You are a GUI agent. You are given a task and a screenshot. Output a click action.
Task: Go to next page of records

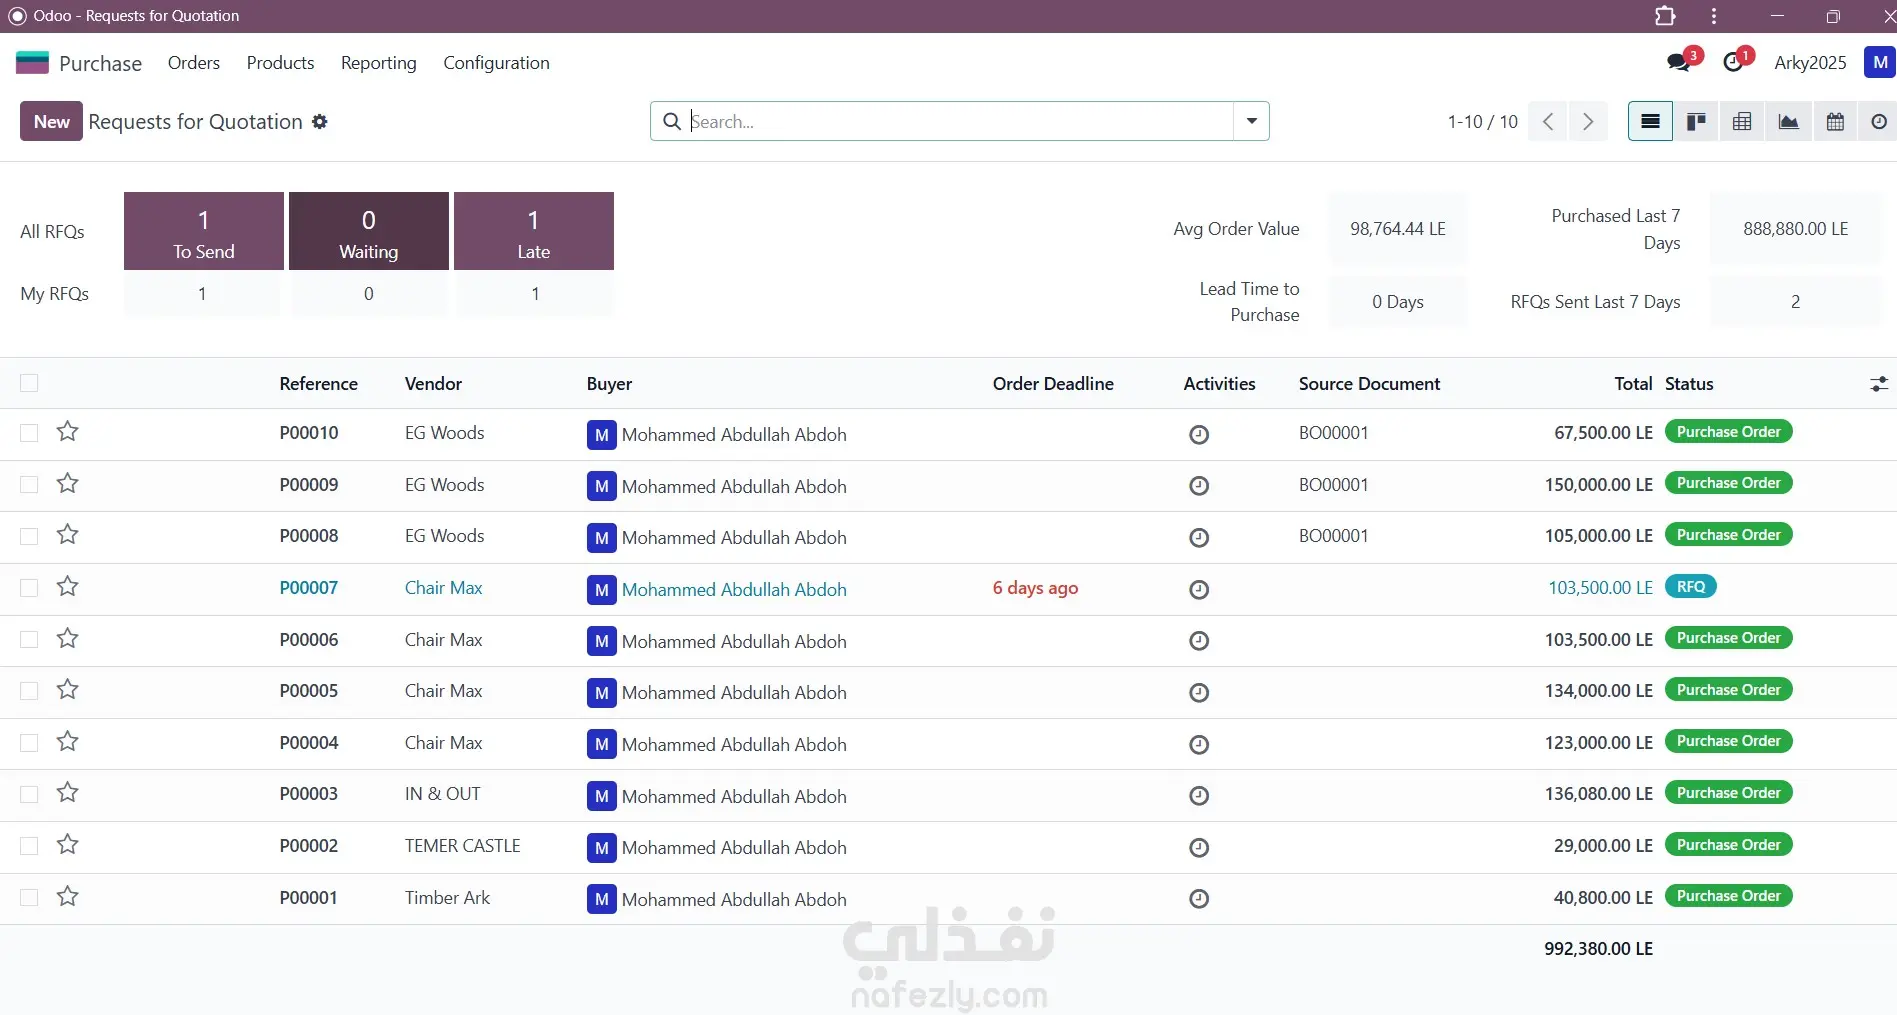pyautogui.click(x=1588, y=122)
